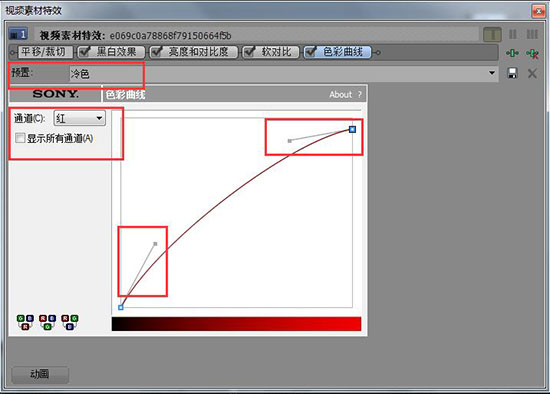550x394 pixels.
Task: Select the highlighted single-pane view icon
Action: click(492, 34)
